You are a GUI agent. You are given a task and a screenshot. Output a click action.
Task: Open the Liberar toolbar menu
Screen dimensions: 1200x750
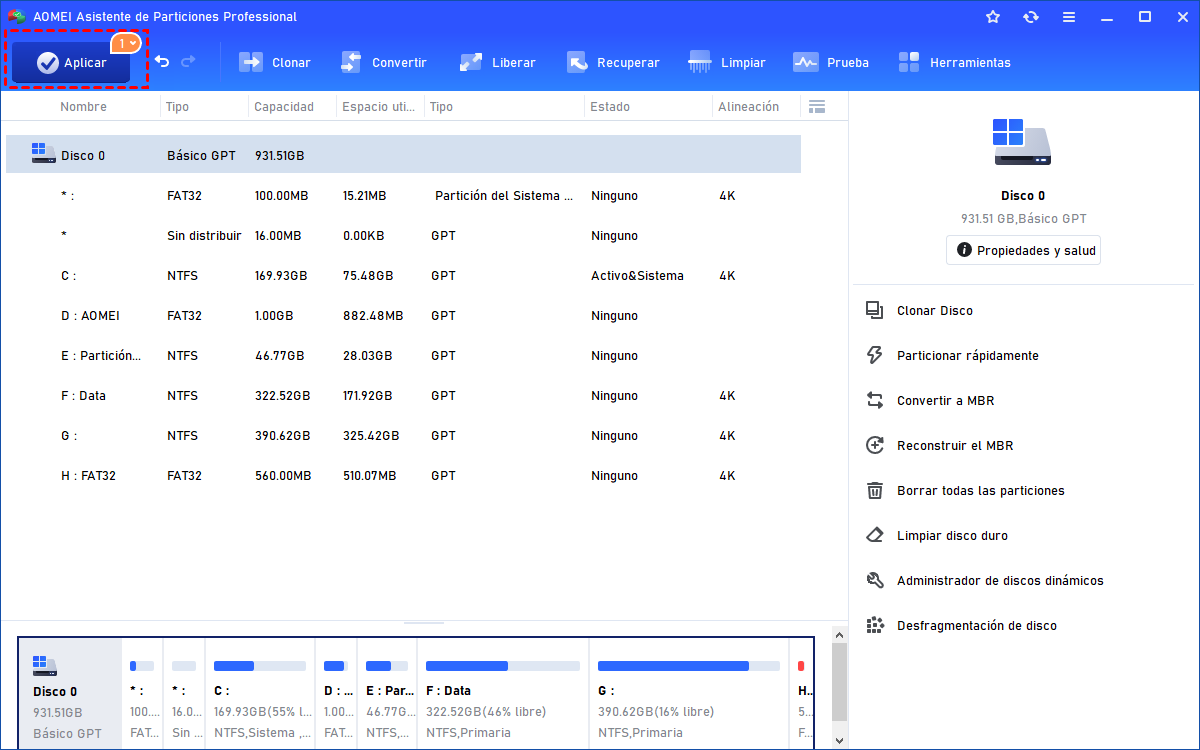[x=497, y=62]
